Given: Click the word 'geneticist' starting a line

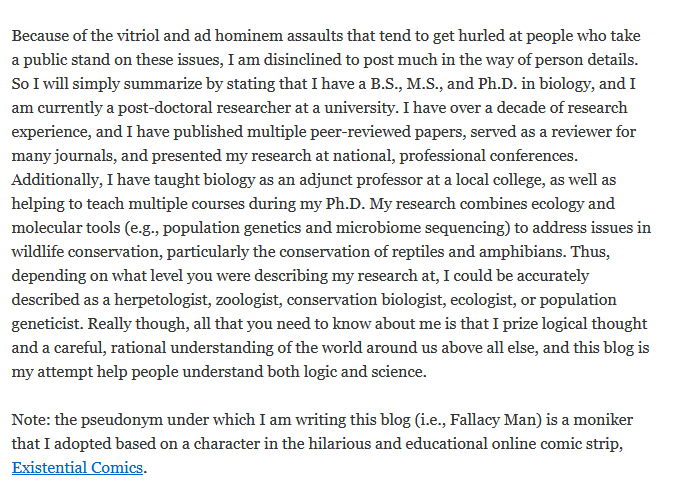Looking at the screenshot, I should [x=48, y=324].
